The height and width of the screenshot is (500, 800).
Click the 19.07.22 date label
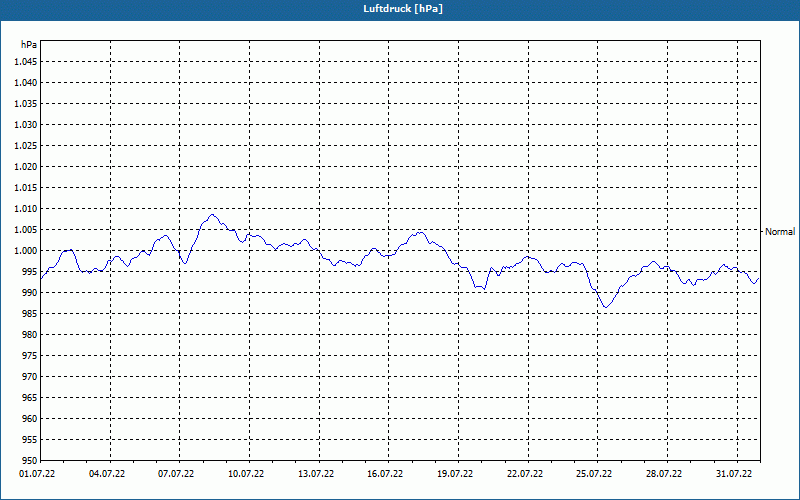[x=455, y=474]
